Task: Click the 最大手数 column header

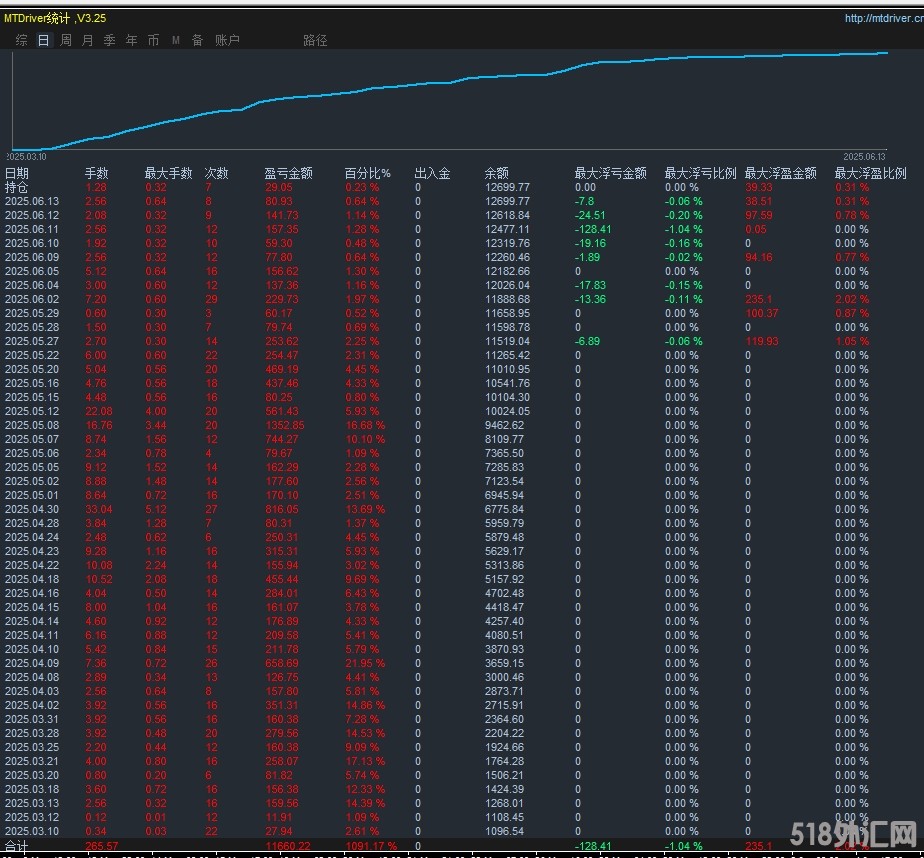Action: tap(169, 173)
